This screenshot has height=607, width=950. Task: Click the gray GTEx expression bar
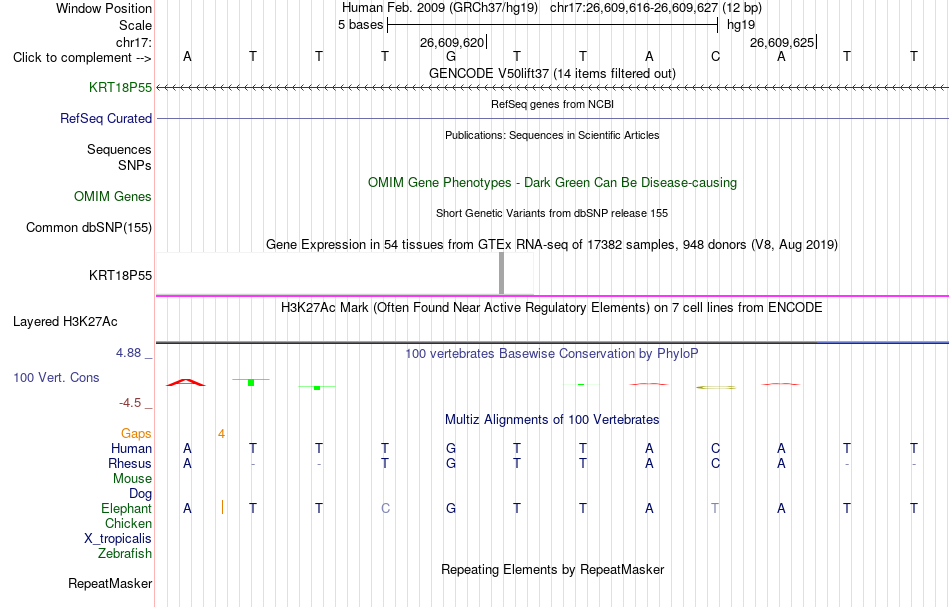pos(501,273)
